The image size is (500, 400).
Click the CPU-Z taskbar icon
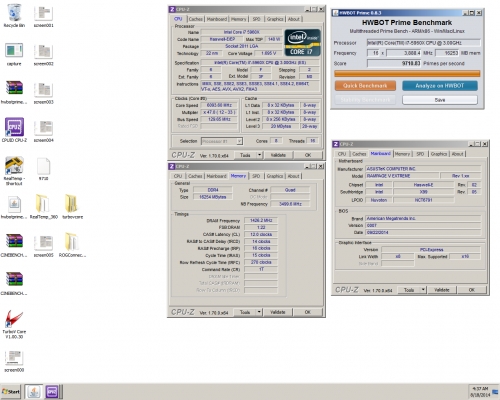point(52,392)
